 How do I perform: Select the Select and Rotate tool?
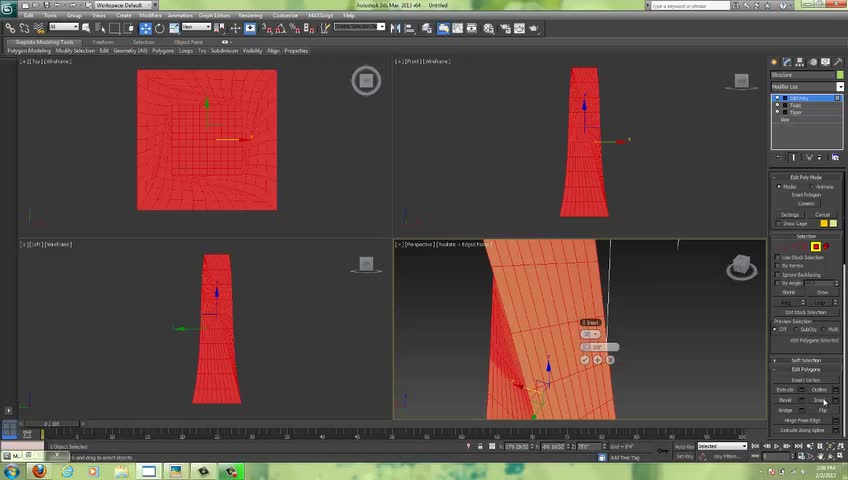(160, 28)
